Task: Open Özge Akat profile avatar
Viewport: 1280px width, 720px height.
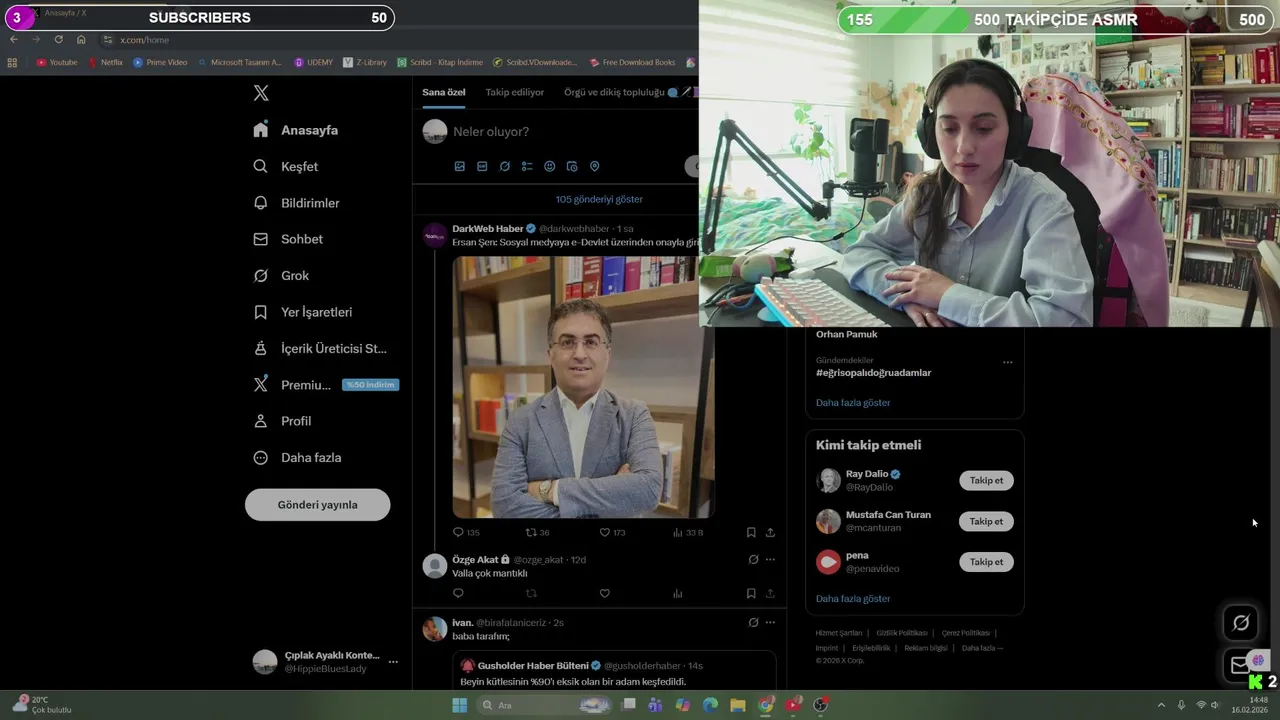Action: 435,566
